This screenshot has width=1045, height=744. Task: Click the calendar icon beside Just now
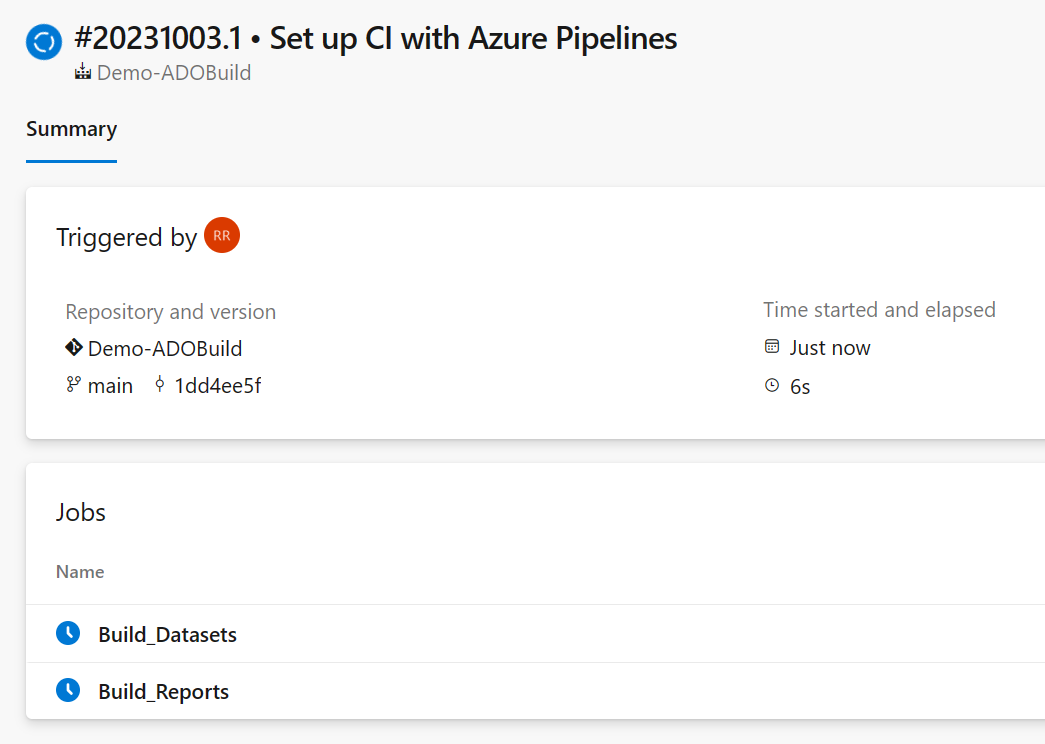click(x=771, y=346)
